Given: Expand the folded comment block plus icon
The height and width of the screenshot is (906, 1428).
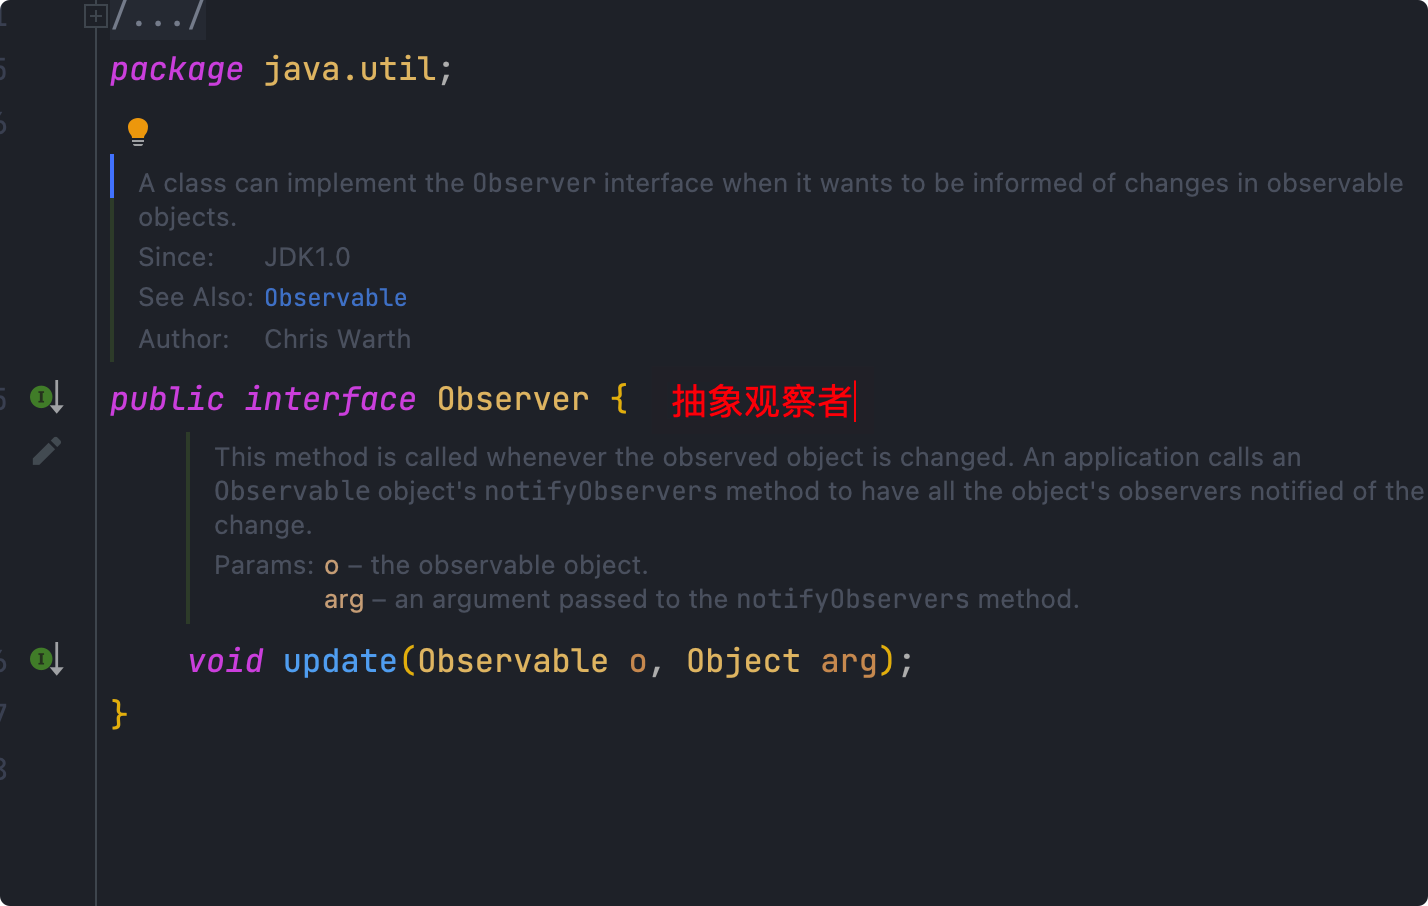Looking at the screenshot, I should pos(95,16).
